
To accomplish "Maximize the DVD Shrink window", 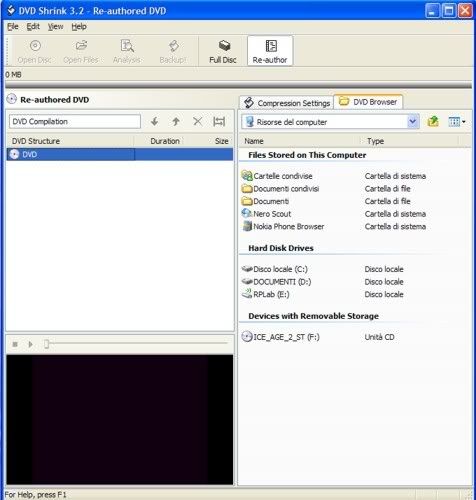I will tap(449, 11).
